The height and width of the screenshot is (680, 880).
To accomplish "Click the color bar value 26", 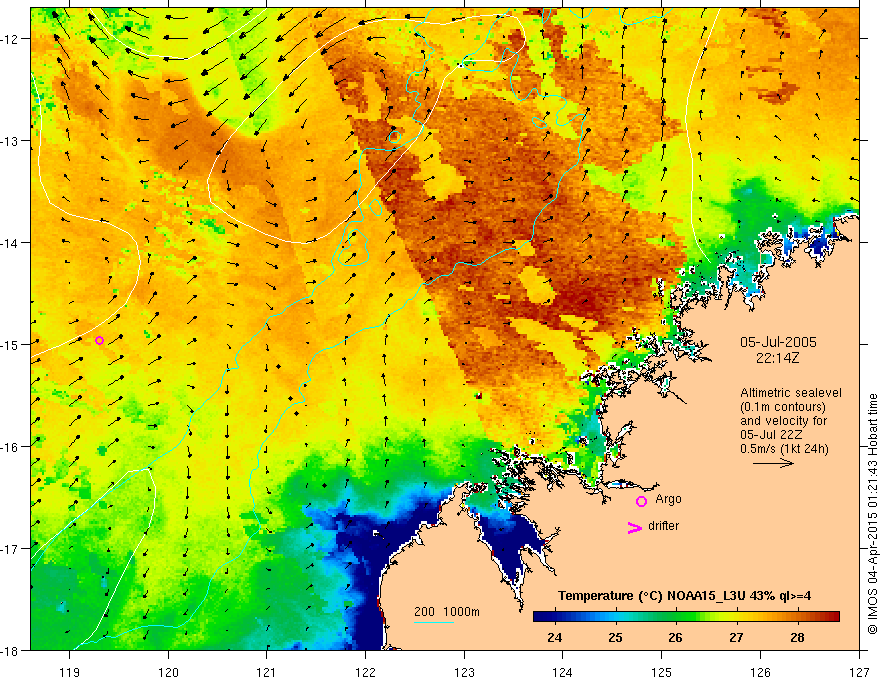I will tap(676, 637).
